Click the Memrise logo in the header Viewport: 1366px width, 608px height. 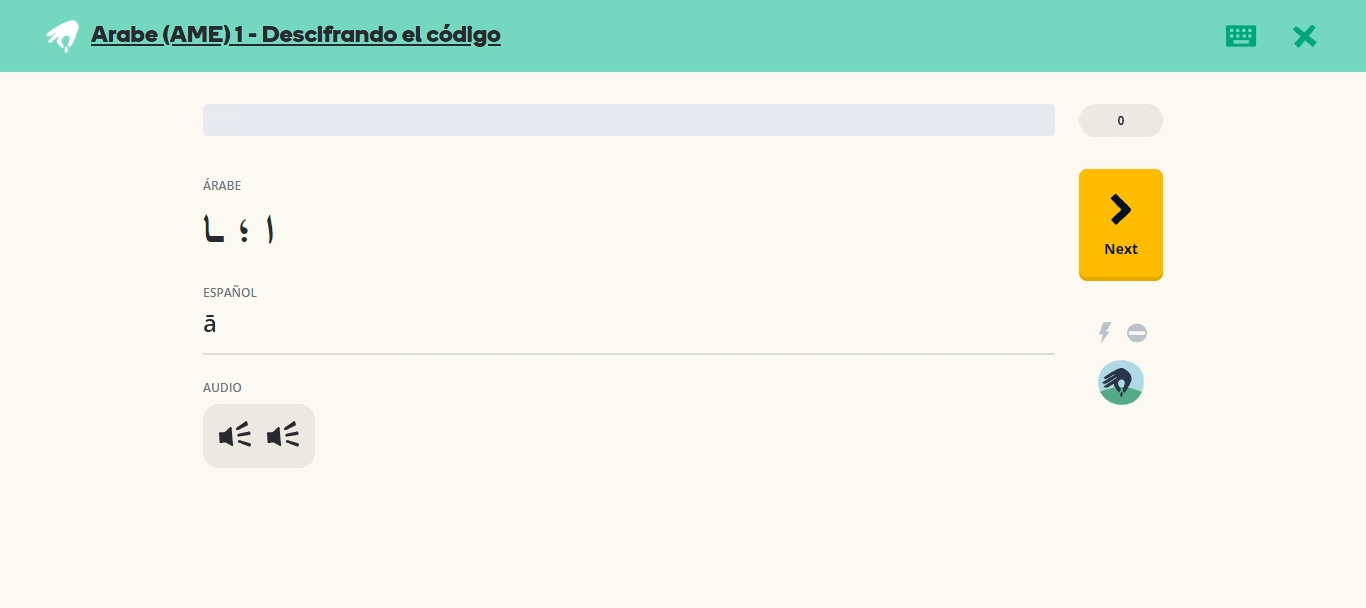(x=62, y=36)
